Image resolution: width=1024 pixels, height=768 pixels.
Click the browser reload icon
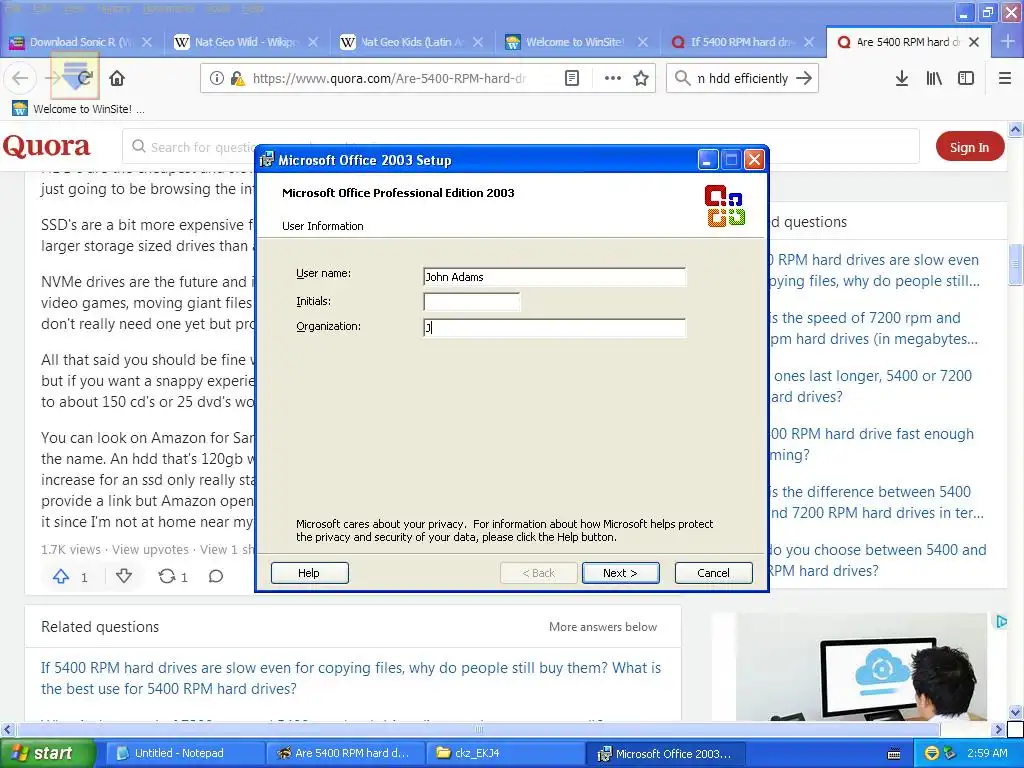(x=85, y=78)
